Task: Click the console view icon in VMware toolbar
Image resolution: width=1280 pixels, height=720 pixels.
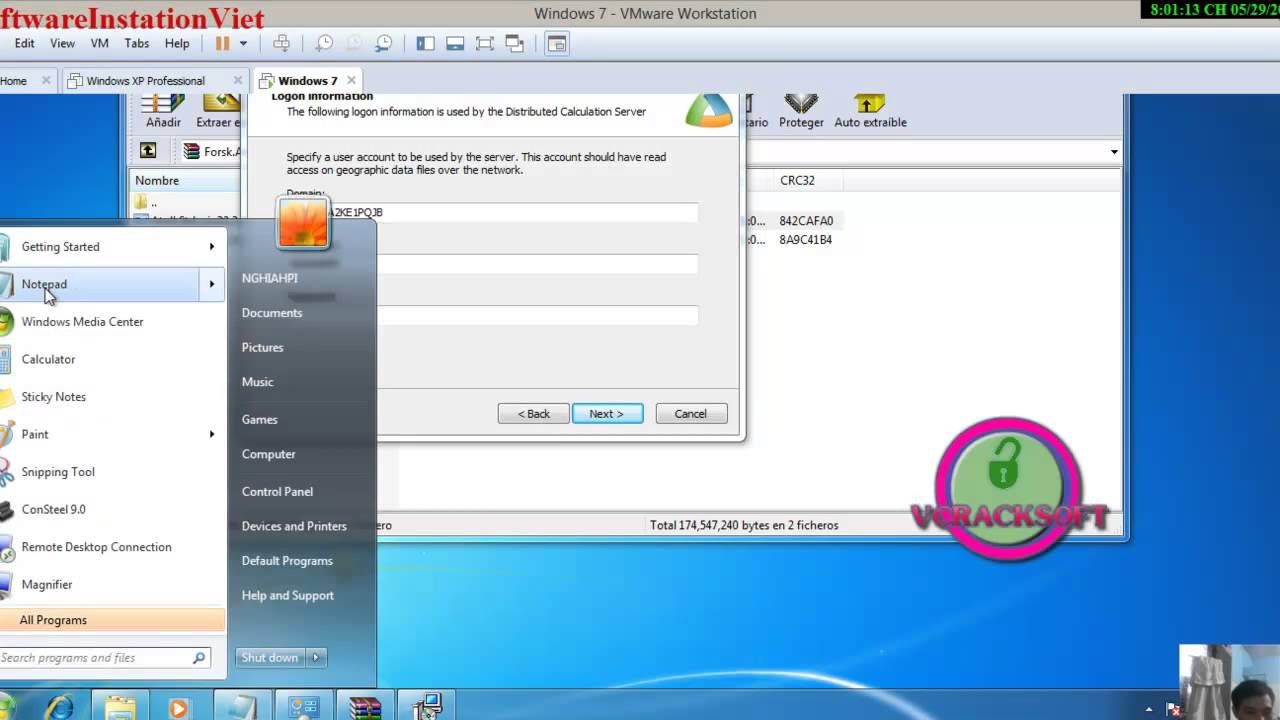Action: [x=557, y=43]
